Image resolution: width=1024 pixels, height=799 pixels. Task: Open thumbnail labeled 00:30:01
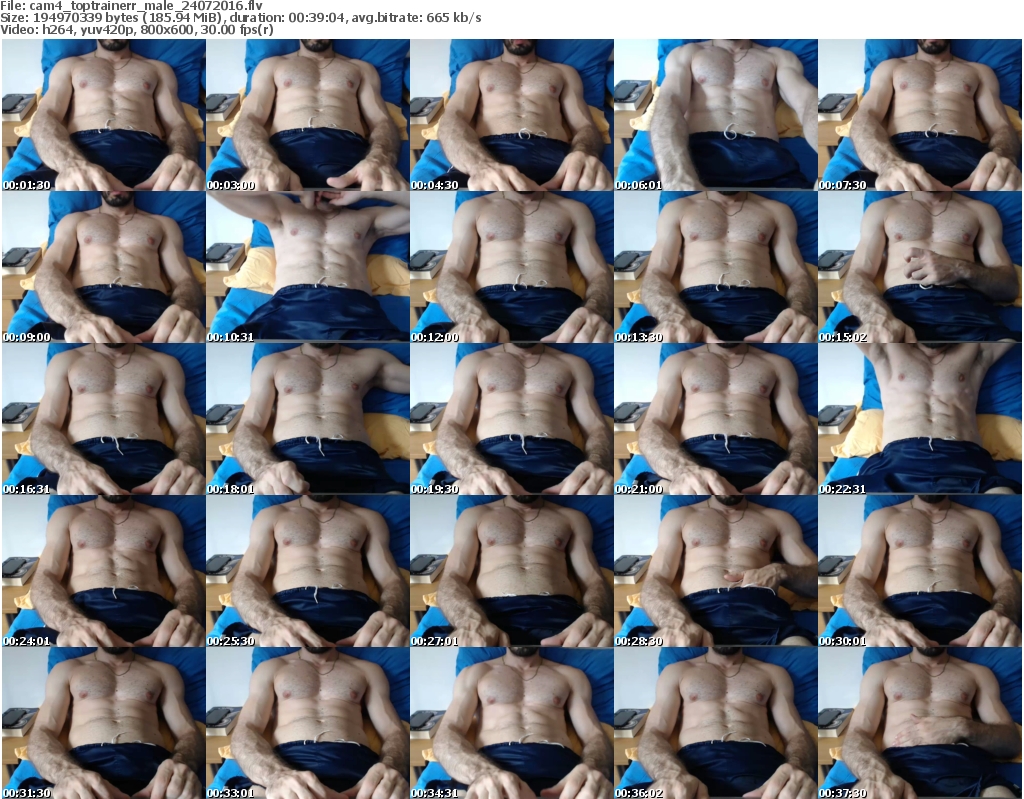(x=920, y=572)
